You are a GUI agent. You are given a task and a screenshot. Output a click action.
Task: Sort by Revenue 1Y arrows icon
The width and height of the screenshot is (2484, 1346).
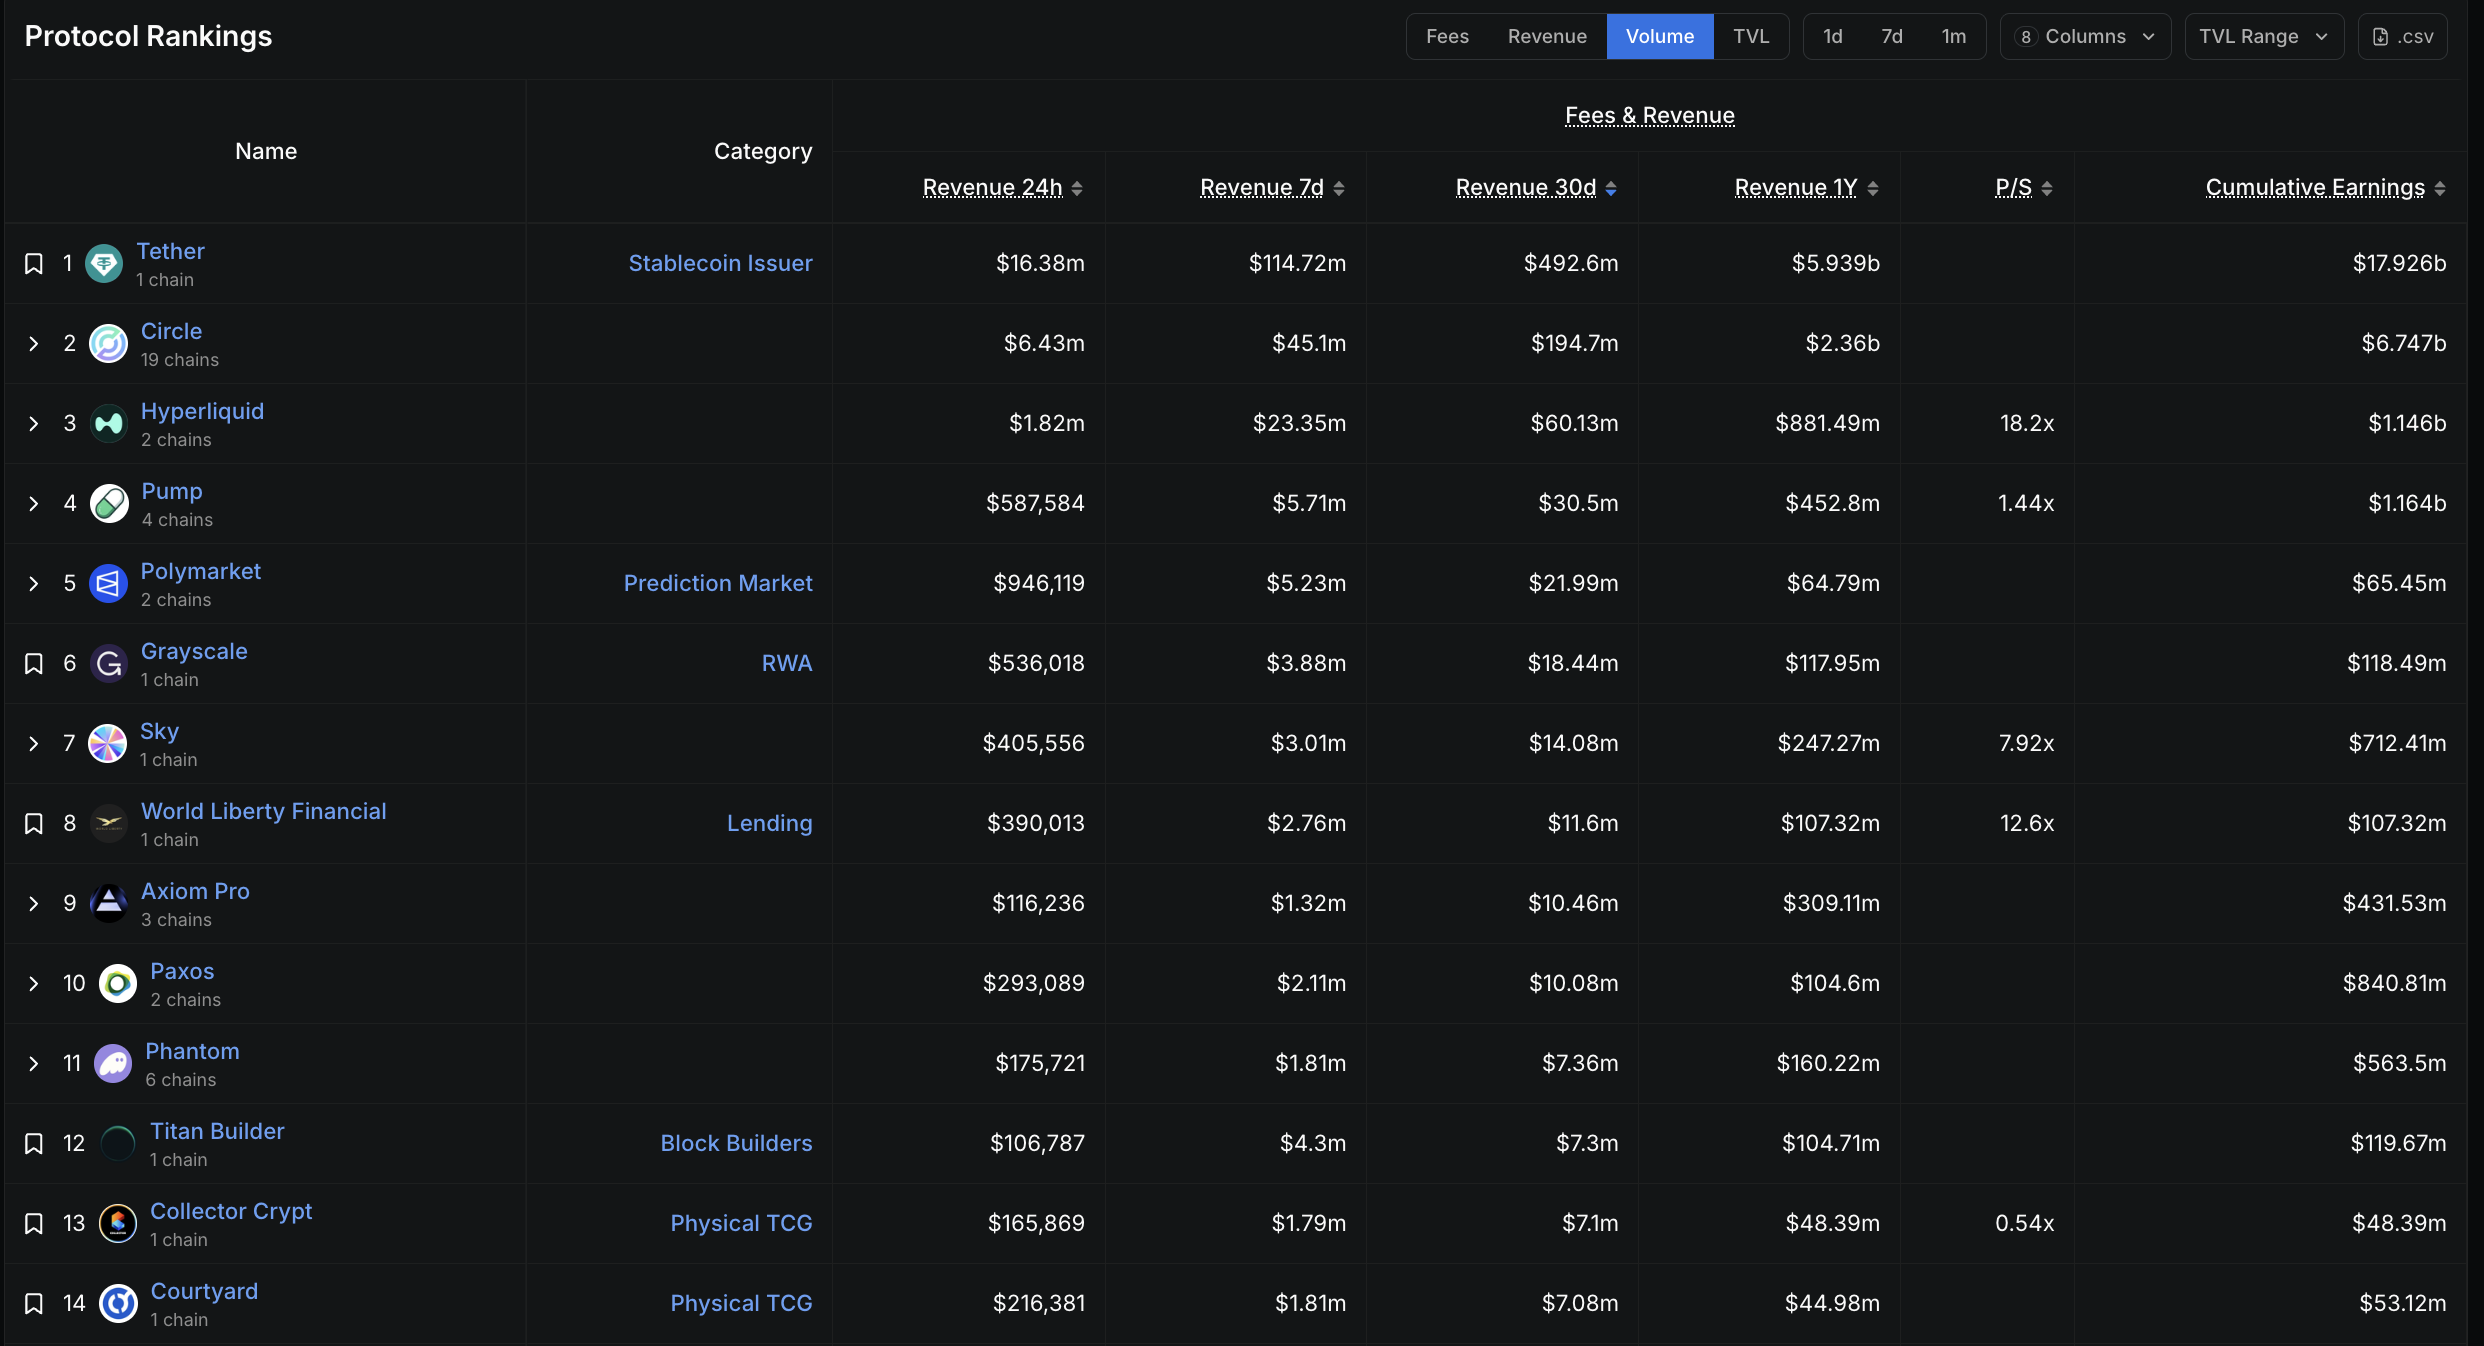tap(1873, 189)
